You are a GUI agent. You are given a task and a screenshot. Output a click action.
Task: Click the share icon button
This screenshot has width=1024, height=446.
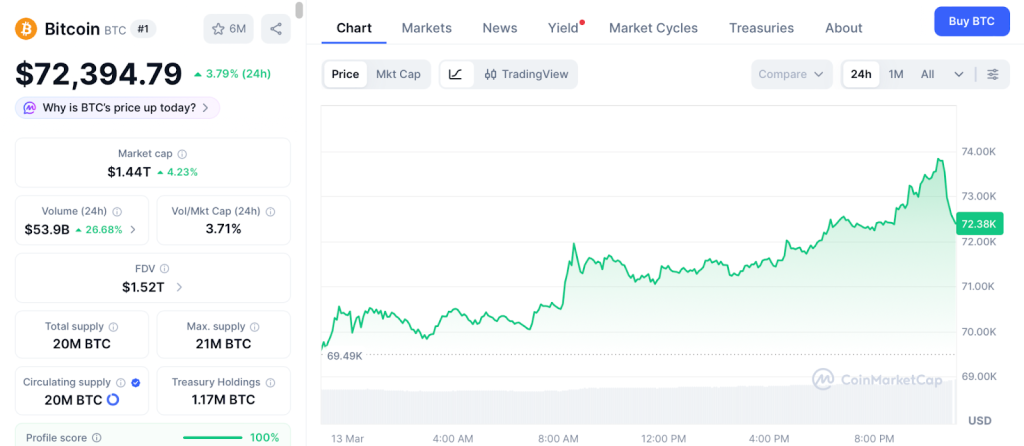click(x=276, y=29)
